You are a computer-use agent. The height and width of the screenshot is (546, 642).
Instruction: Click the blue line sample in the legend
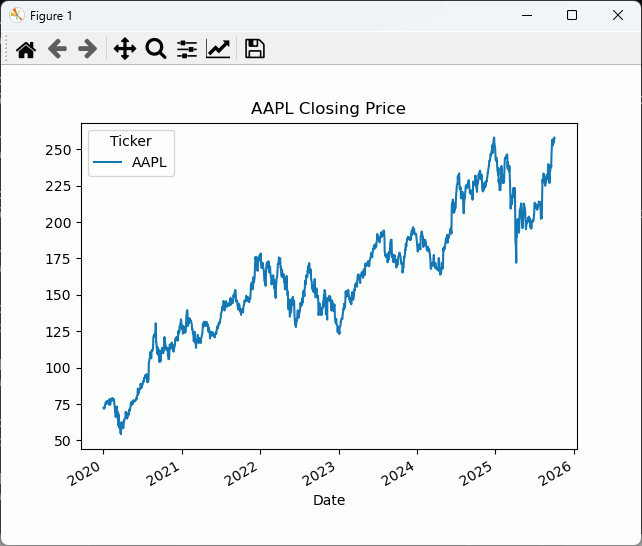108,162
